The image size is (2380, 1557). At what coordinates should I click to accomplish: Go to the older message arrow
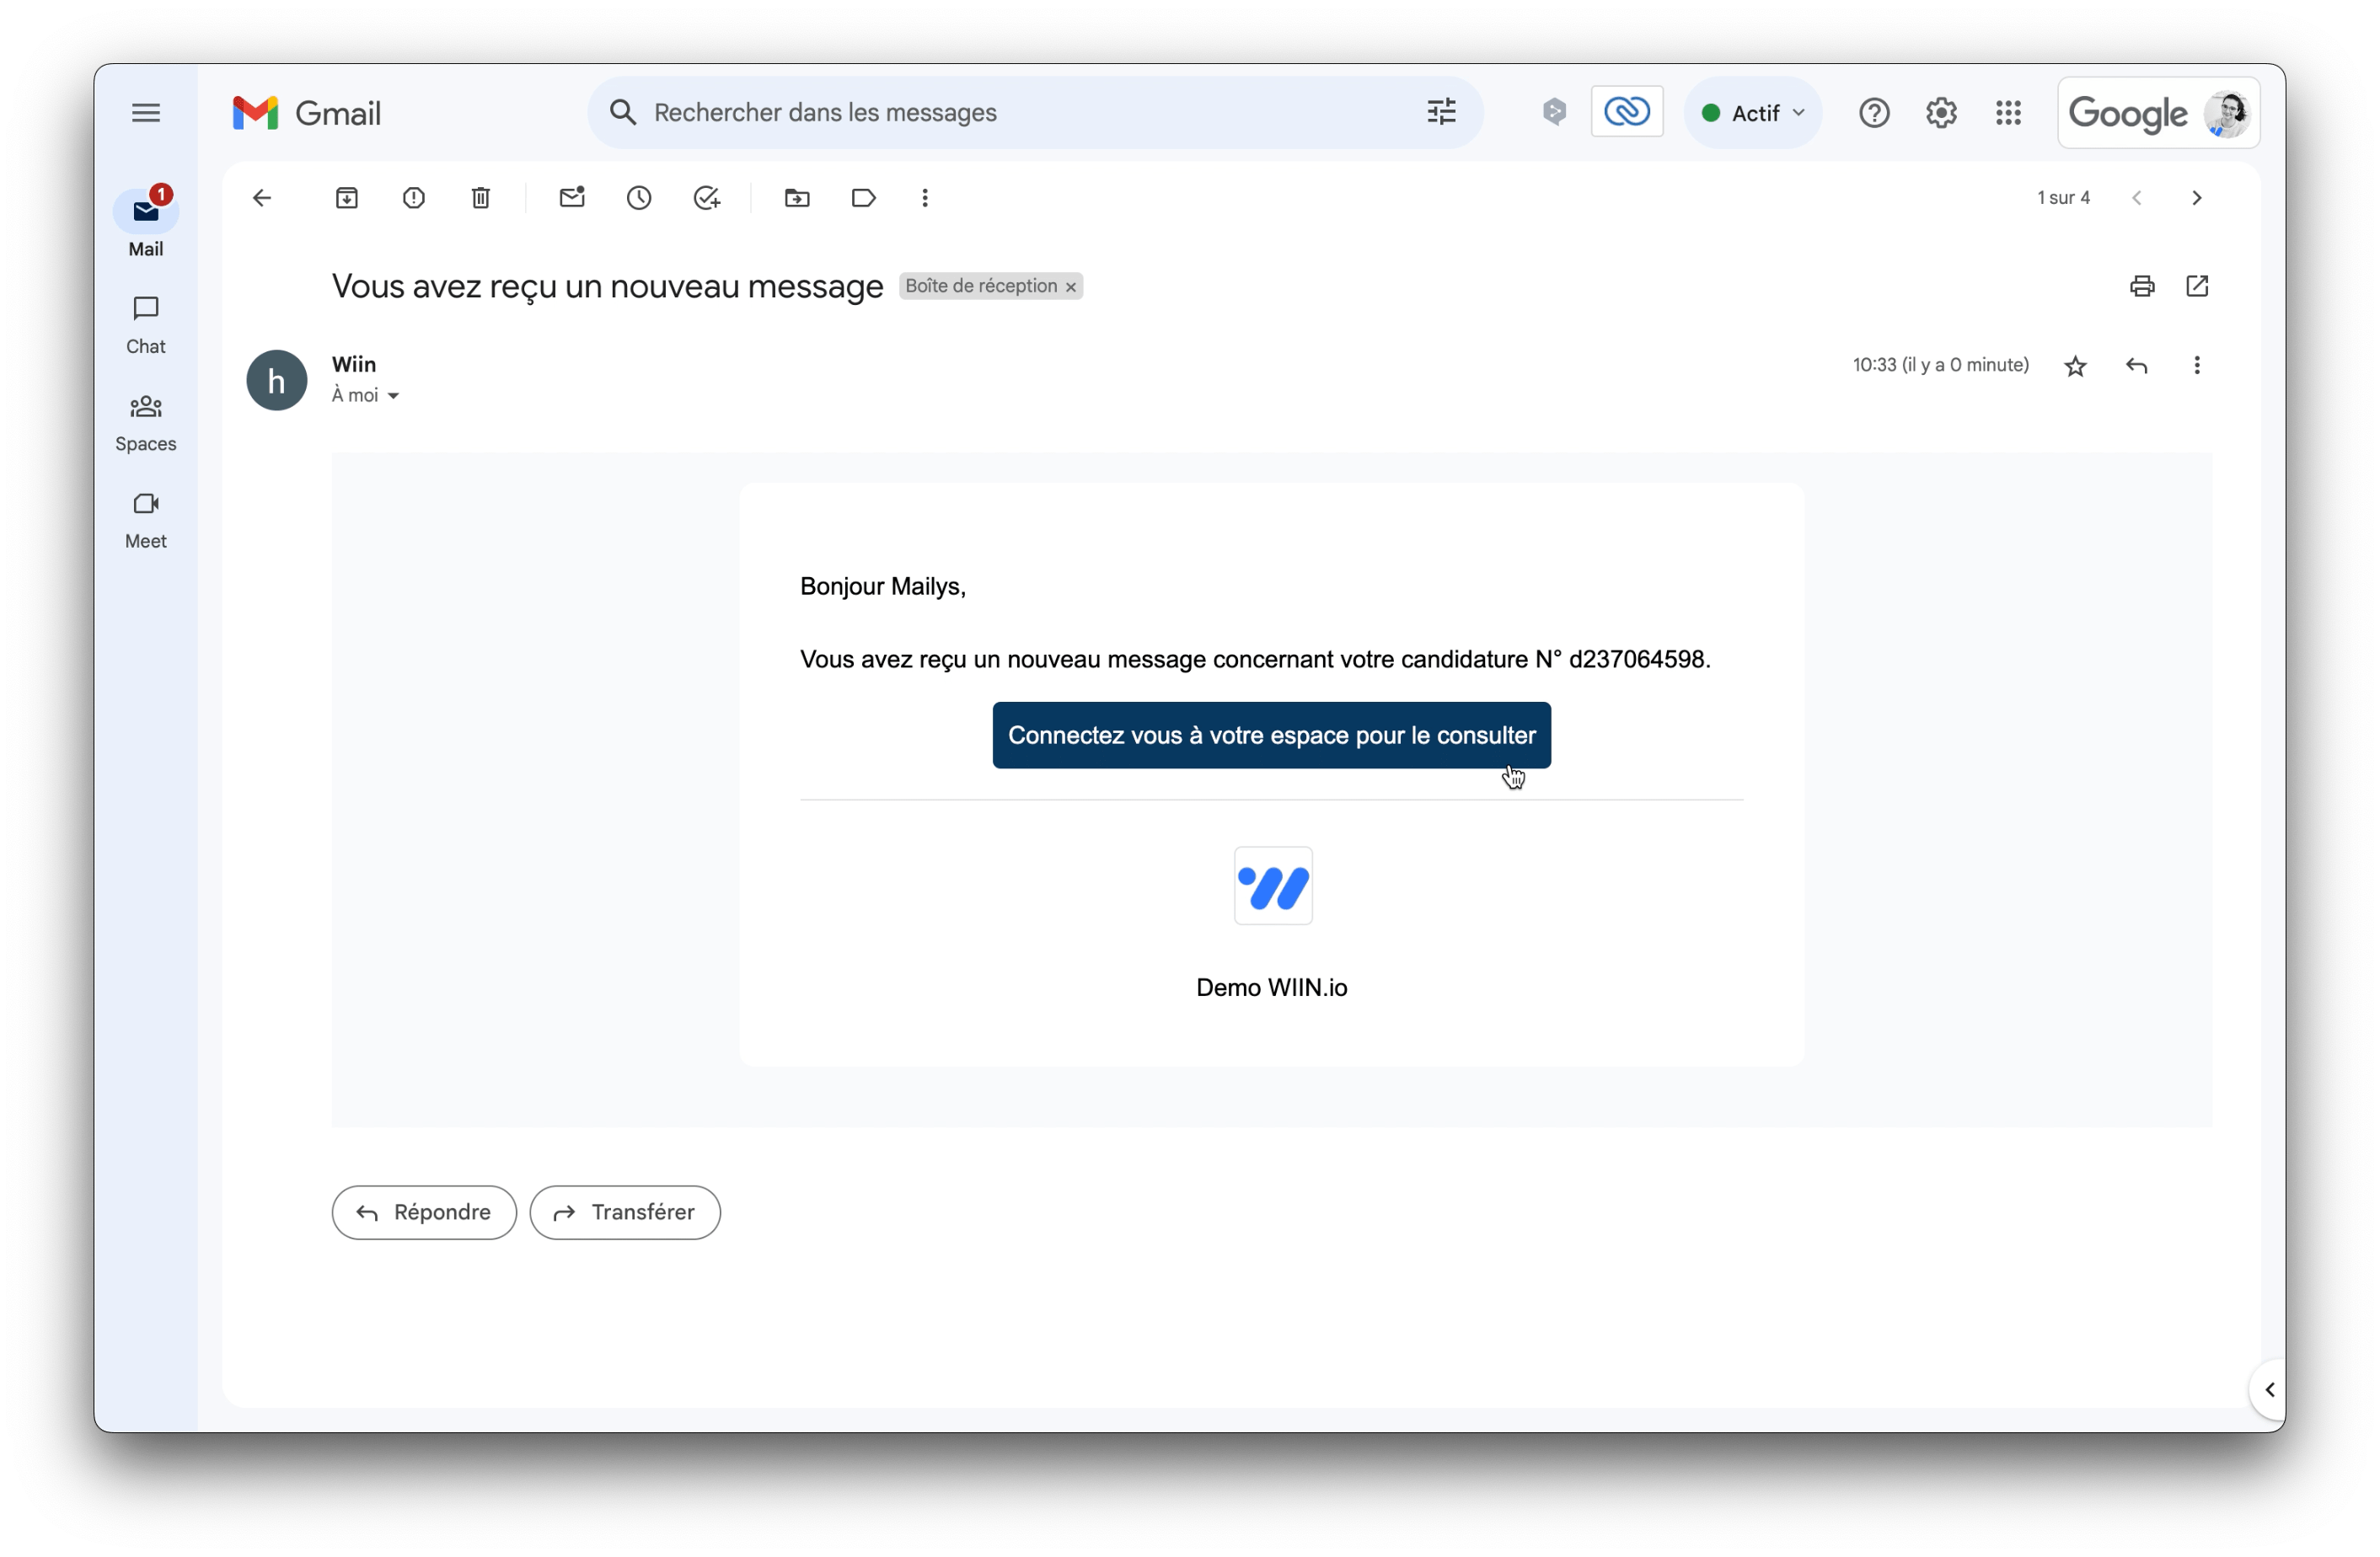(x=2197, y=198)
